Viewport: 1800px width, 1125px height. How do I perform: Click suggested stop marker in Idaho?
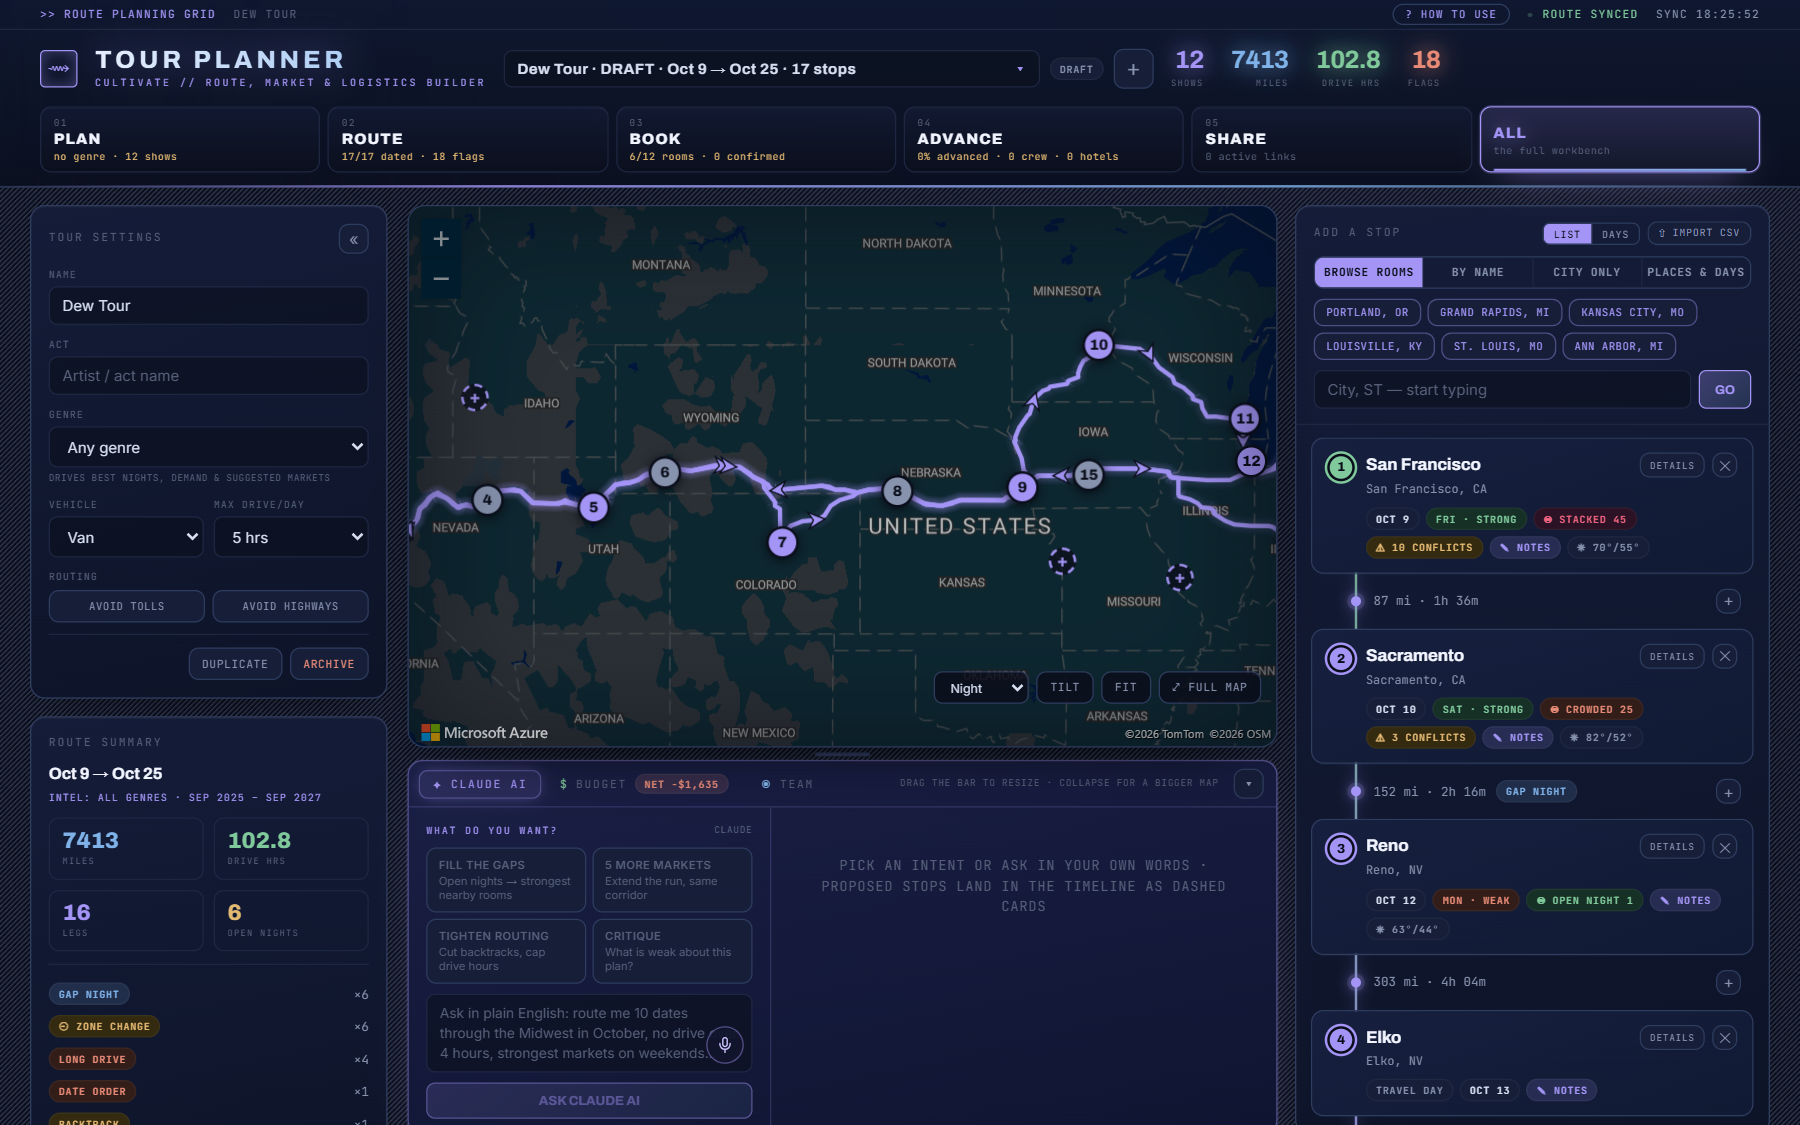point(474,397)
